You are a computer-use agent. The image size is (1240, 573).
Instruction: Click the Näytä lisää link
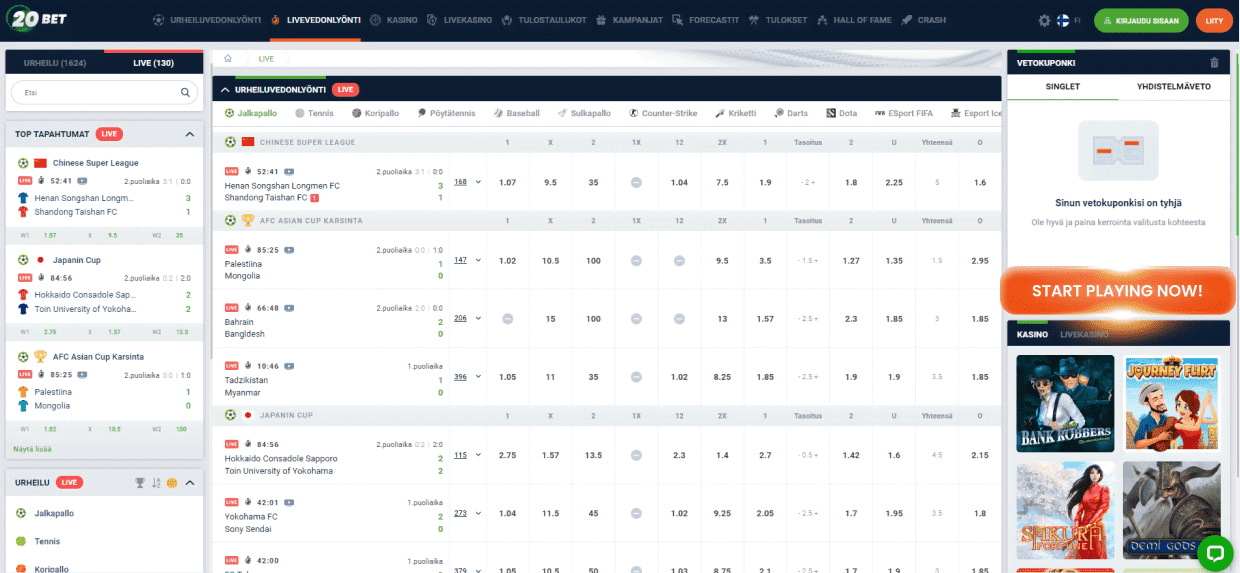32,449
